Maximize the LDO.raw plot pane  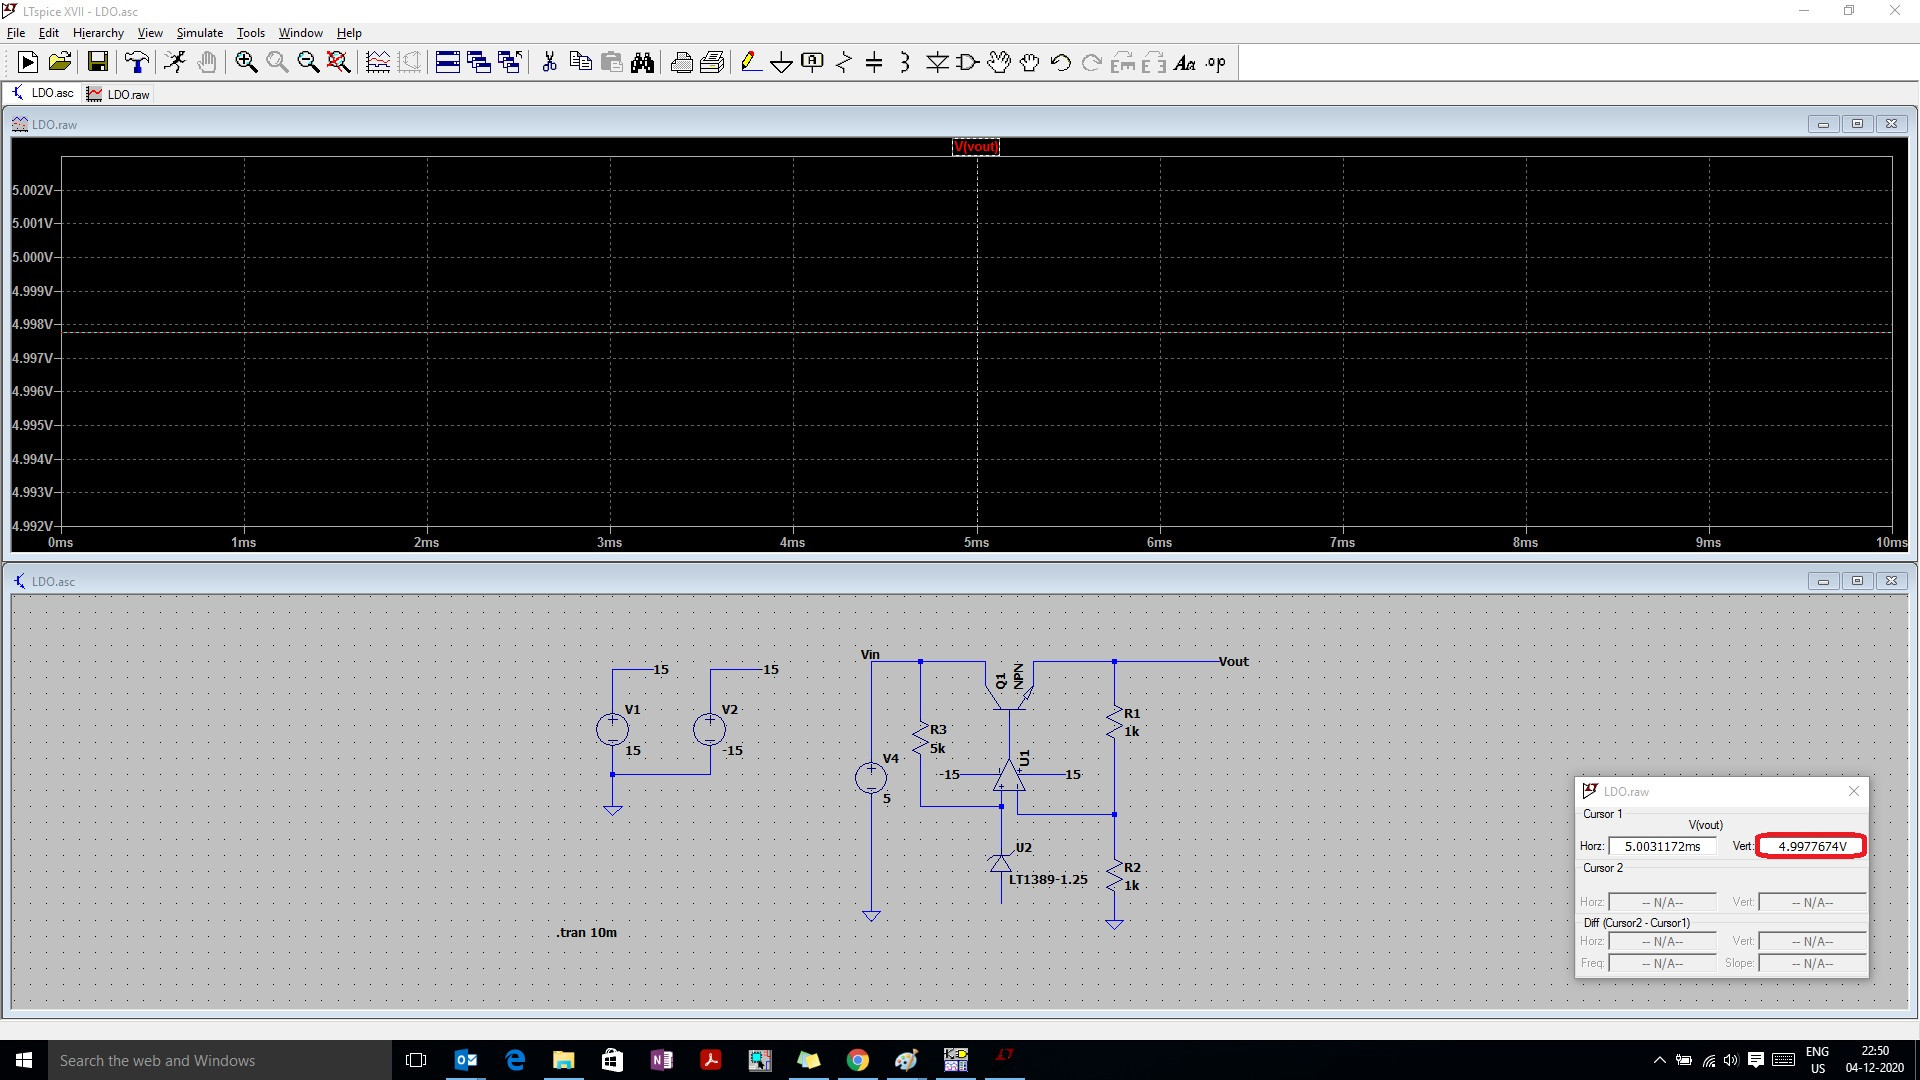click(x=1857, y=124)
